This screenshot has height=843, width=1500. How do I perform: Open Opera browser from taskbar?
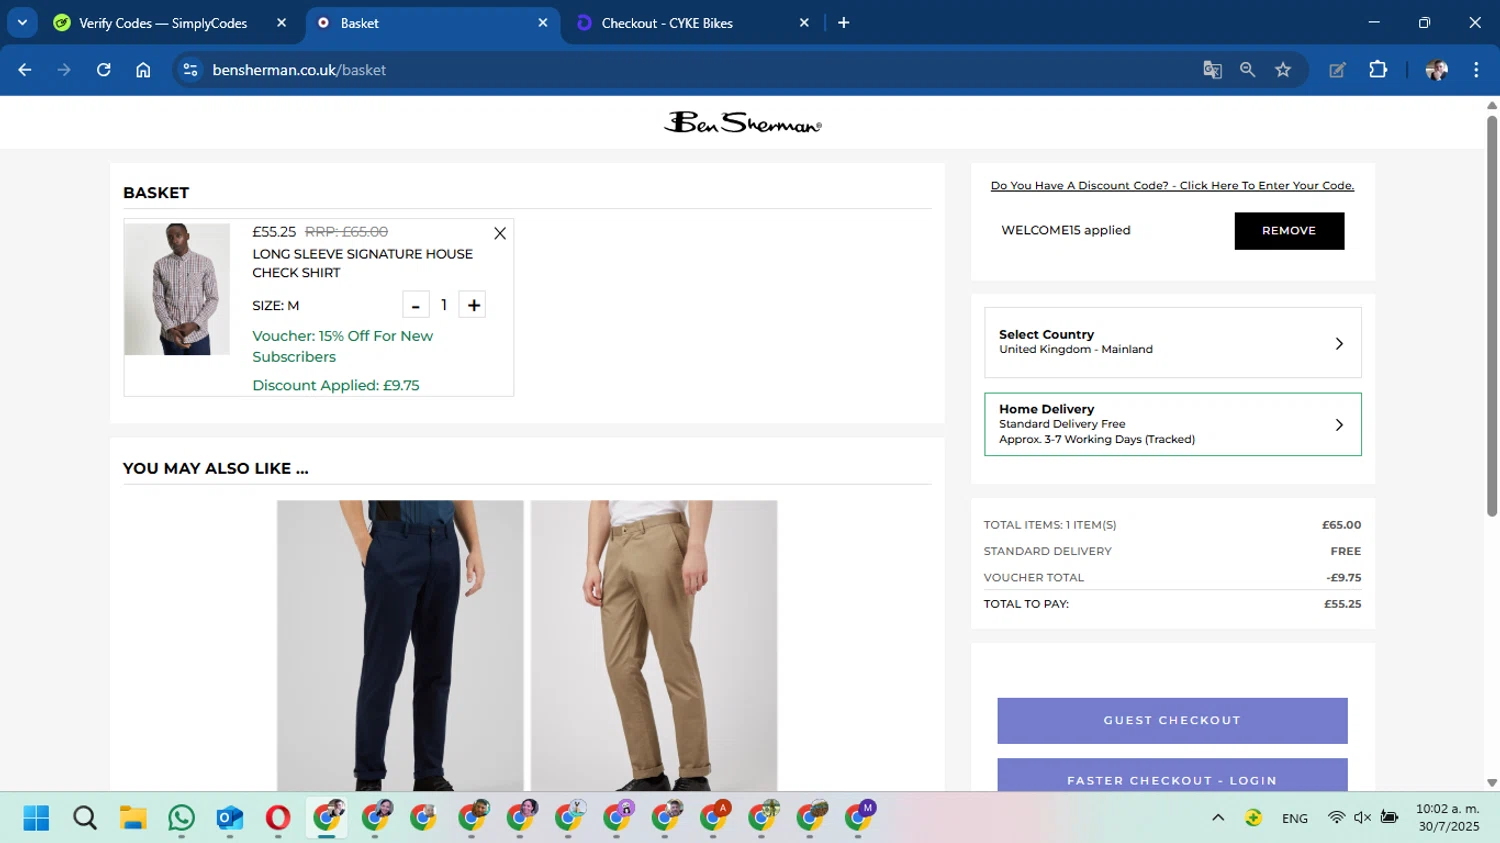pyautogui.click(x=278, y=818)
